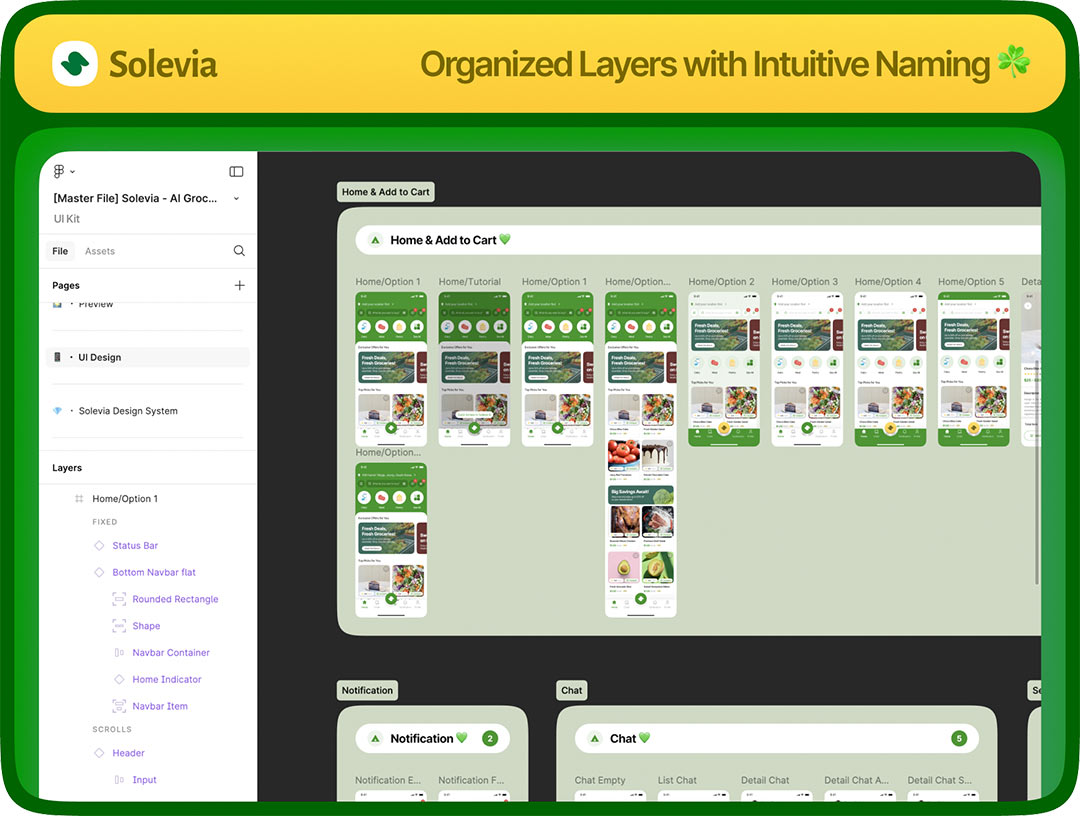Select the Home/Option 1 frame icon in Layers
The width and height of the screenshot is (1080, 816).
tap(79, 499)
